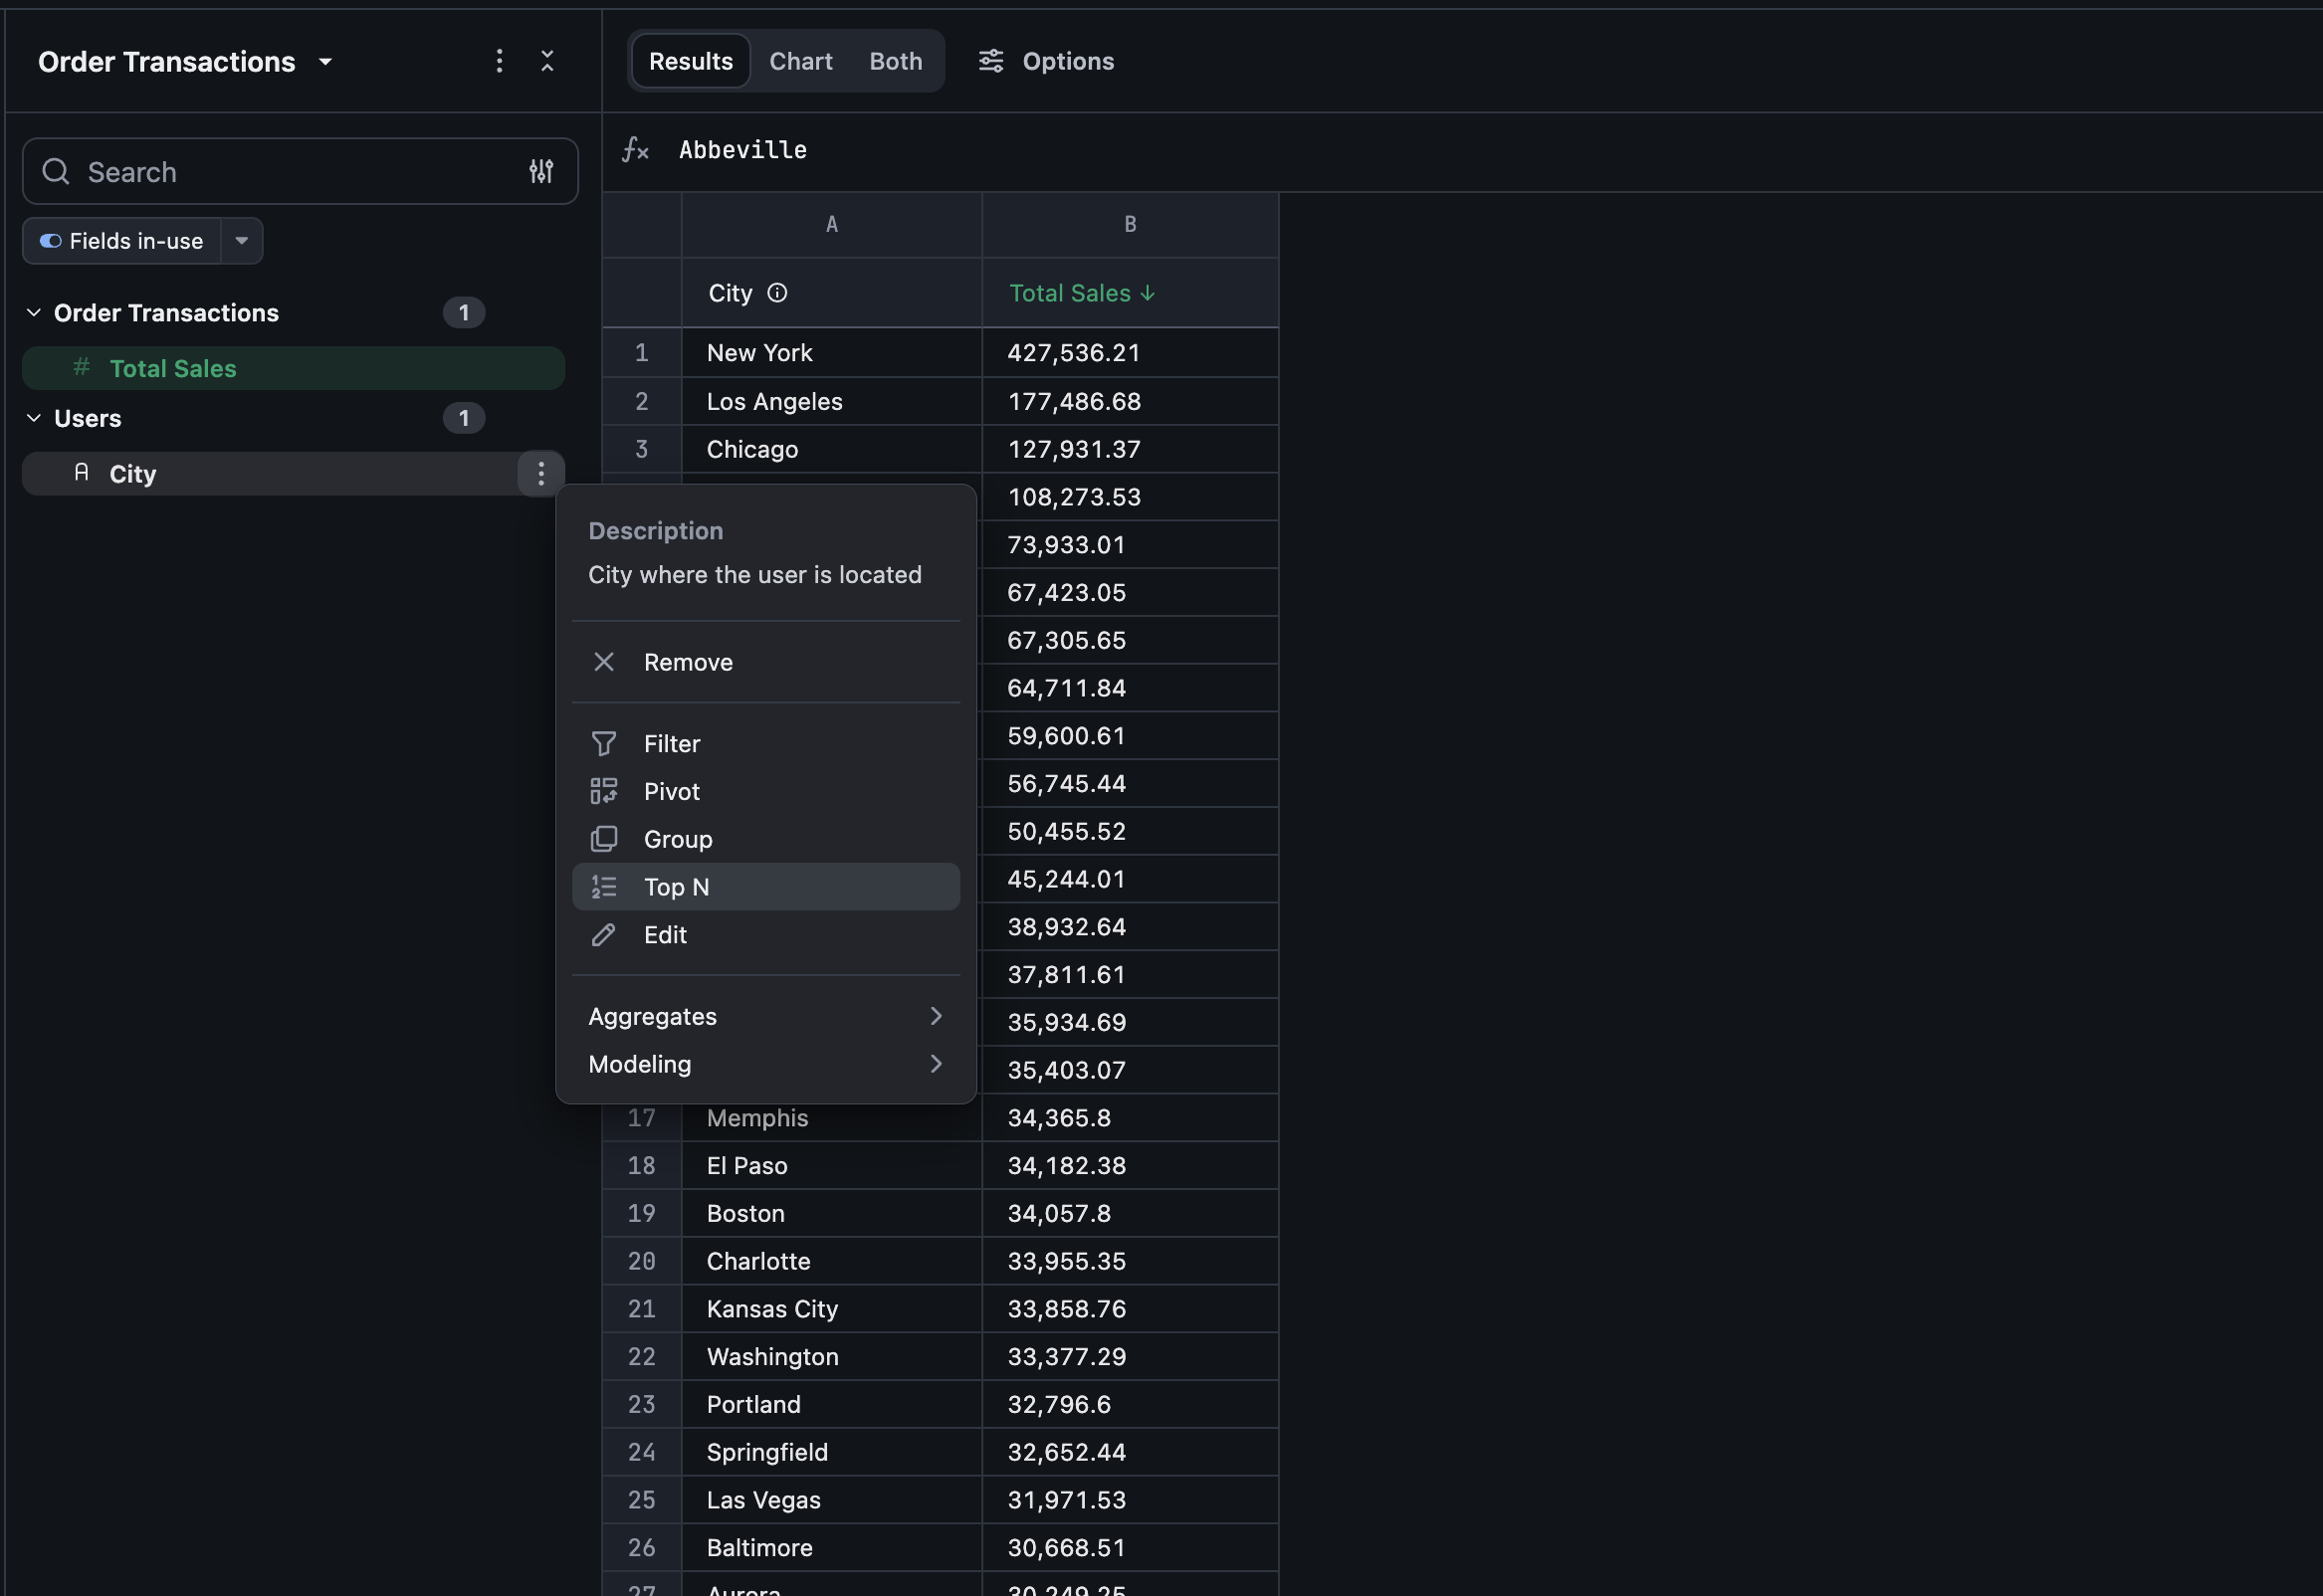The image size is (2323, 1596).
Task: Collapse the Order Transactions field group
Action: point(34,312)
